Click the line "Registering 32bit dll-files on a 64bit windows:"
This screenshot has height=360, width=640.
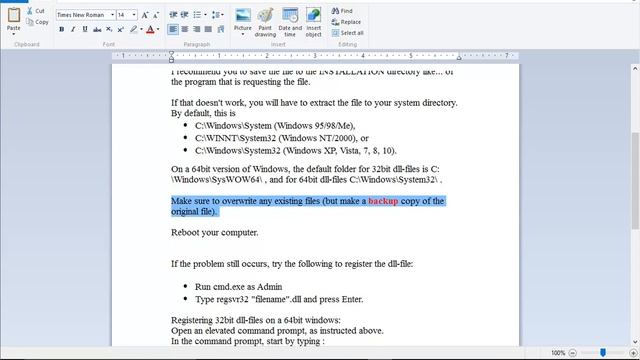(256, 320)
